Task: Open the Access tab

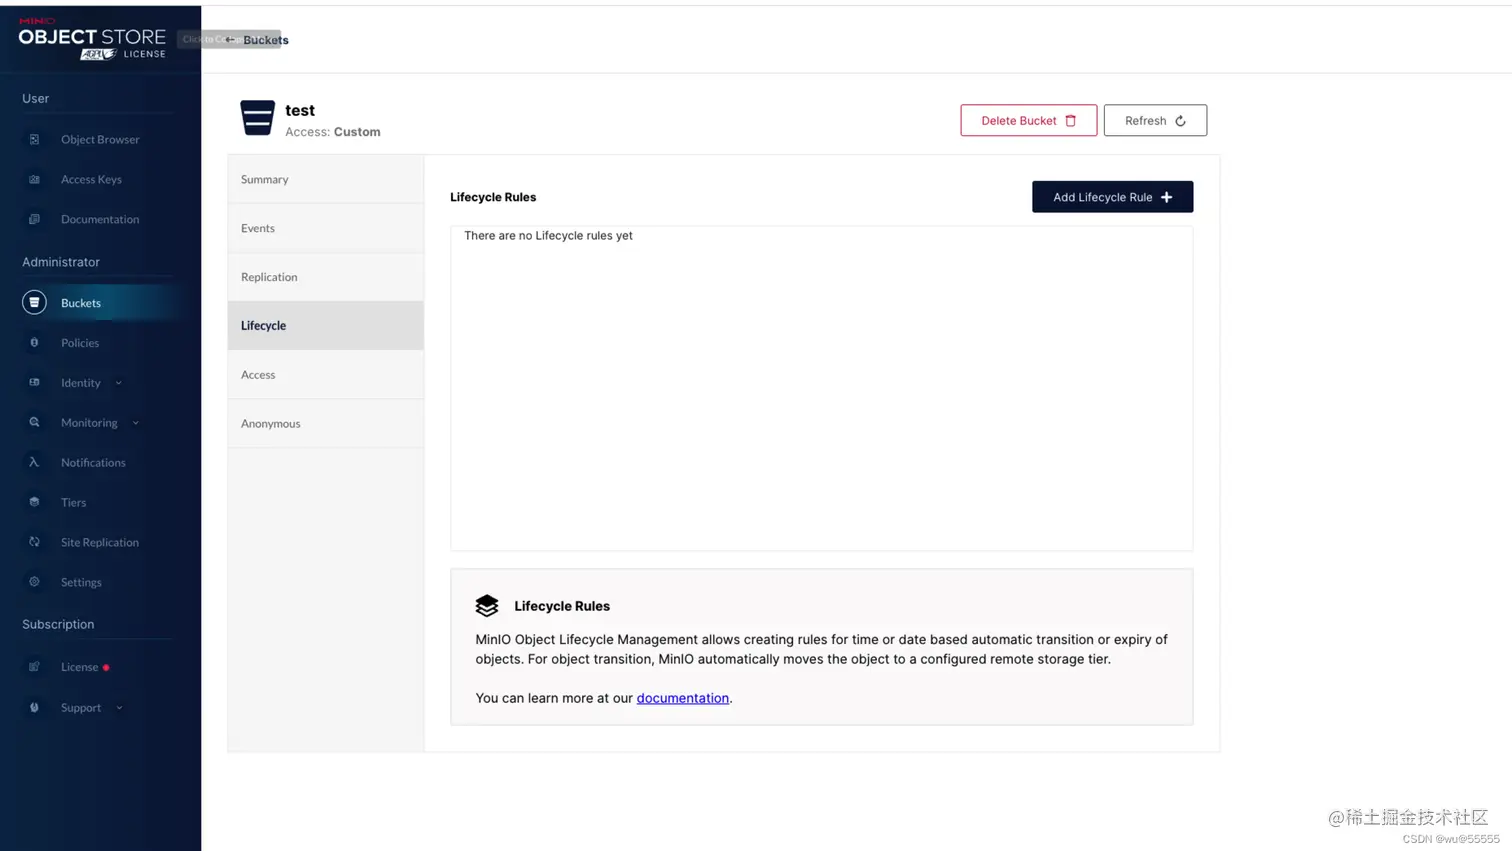Action: (325, 374)
